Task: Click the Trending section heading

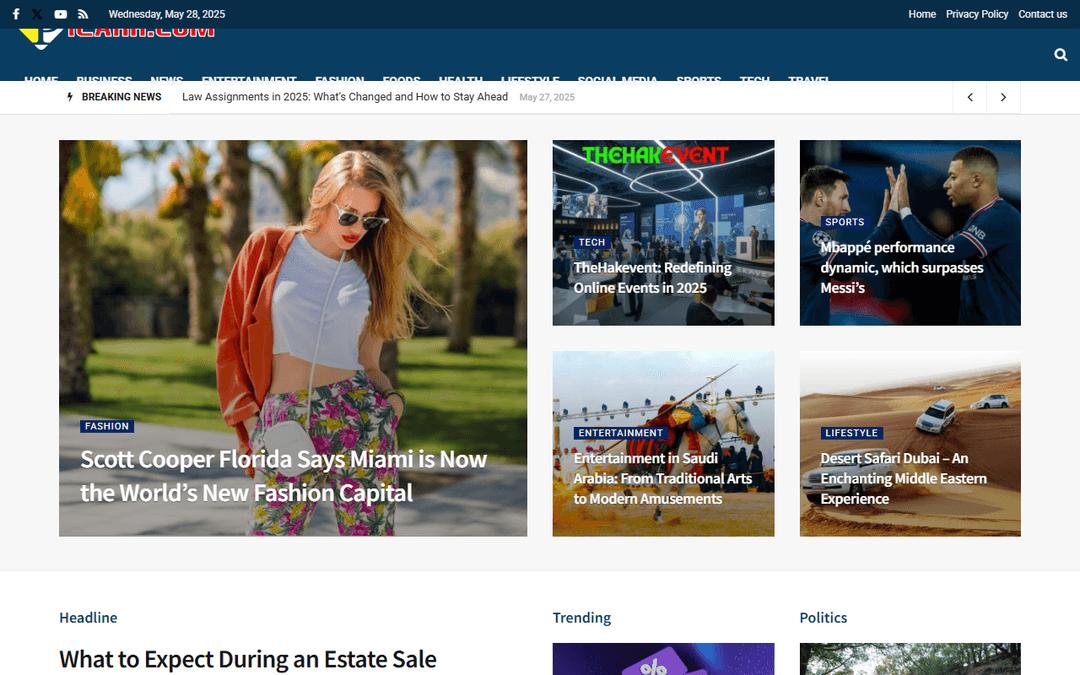Action: (x=581, y=618)
